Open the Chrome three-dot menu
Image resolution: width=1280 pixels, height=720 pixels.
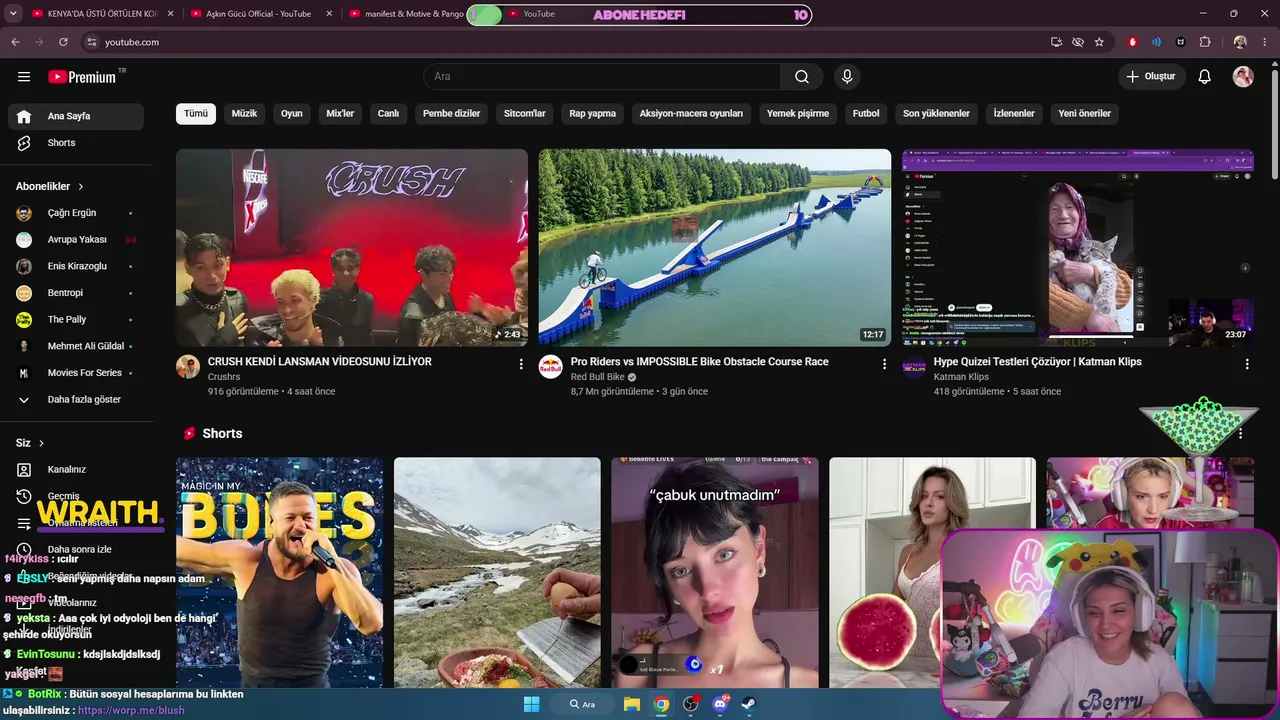coord(1265,42)
